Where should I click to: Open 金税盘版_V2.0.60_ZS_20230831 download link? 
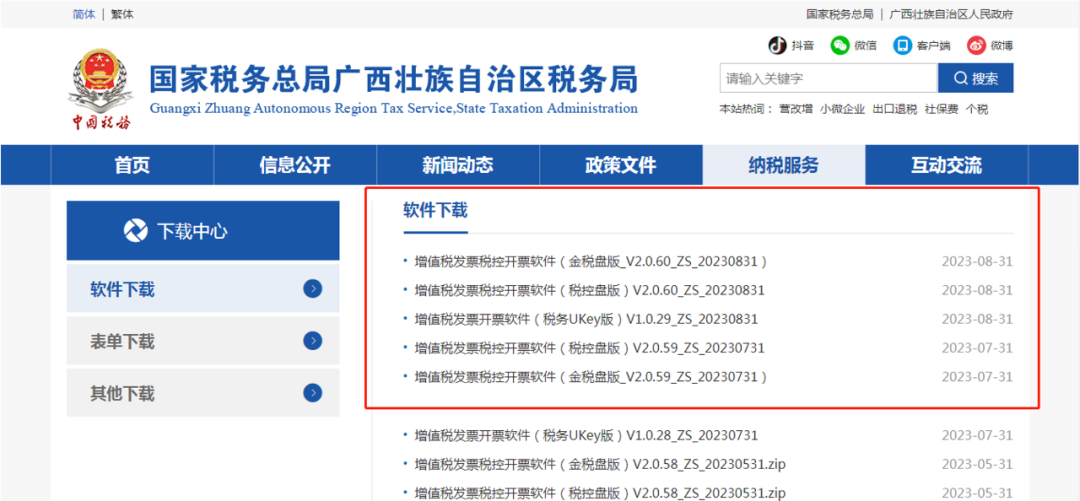590,261
